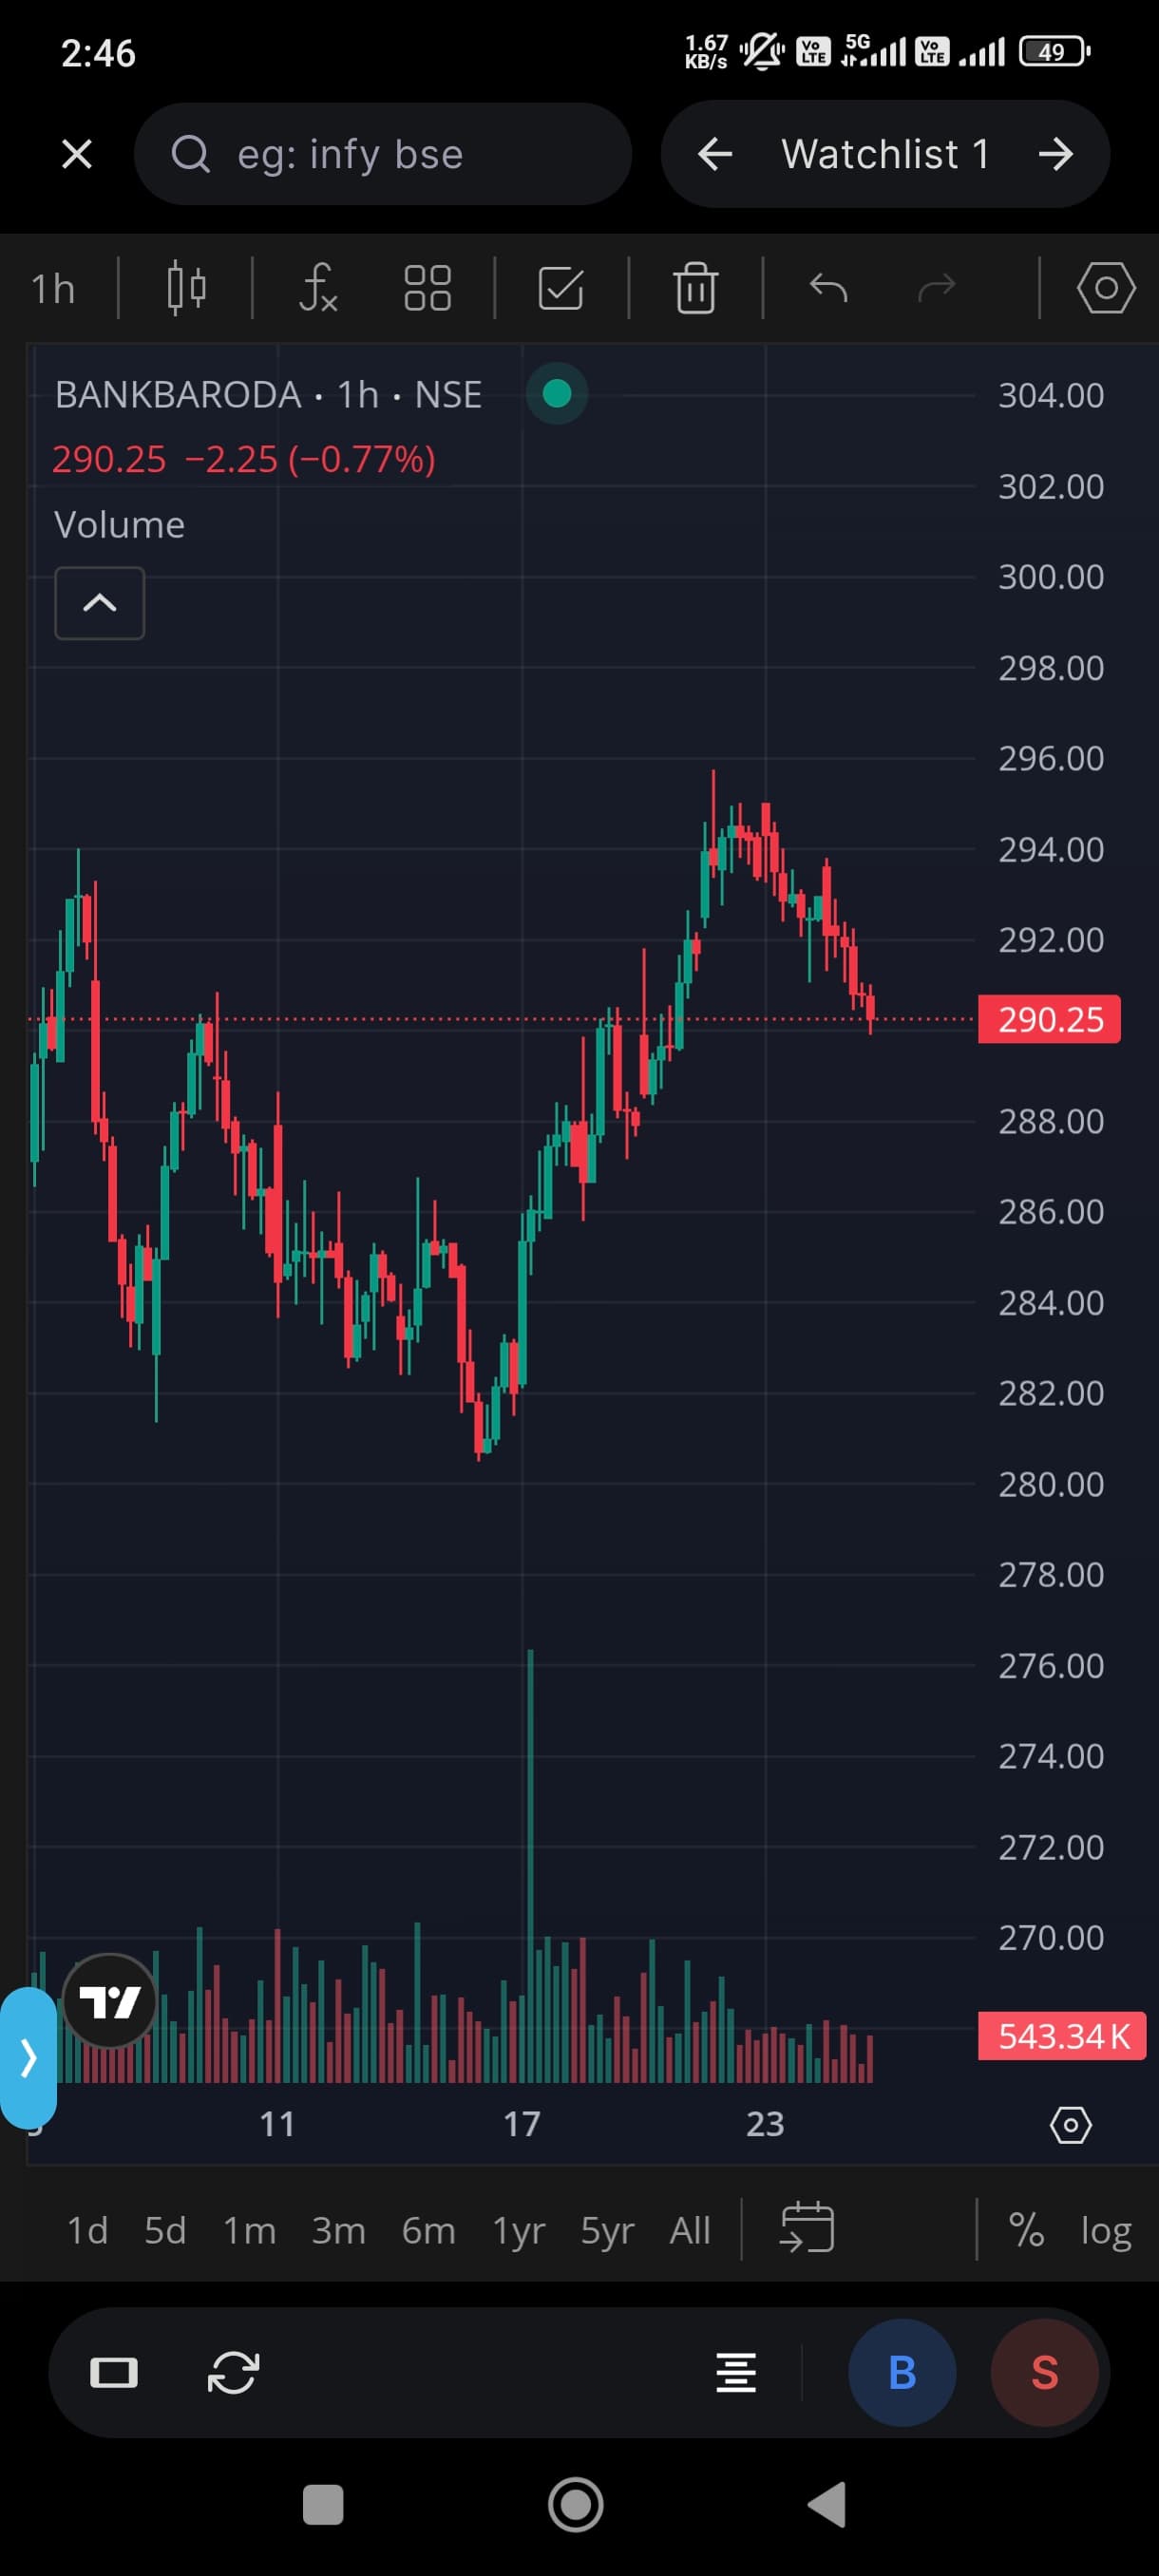The width and height of the screenshot is (1159, 2576).
Task: Open chart settings hexagon icon in toolbar
Action: tap(1105, 289)
